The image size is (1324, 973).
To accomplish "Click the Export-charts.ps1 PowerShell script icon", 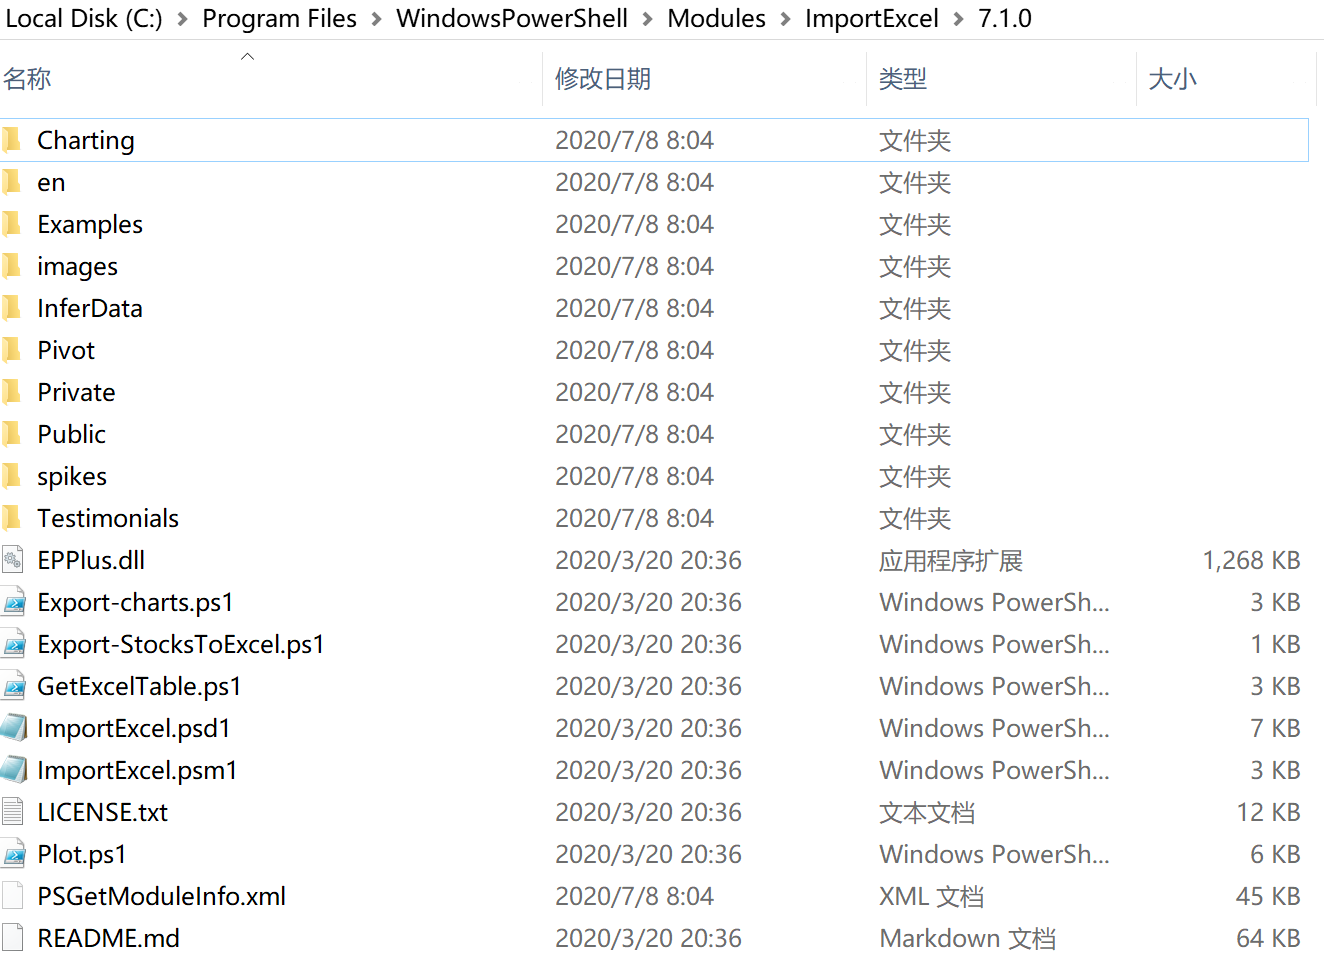I will point(14,602).
